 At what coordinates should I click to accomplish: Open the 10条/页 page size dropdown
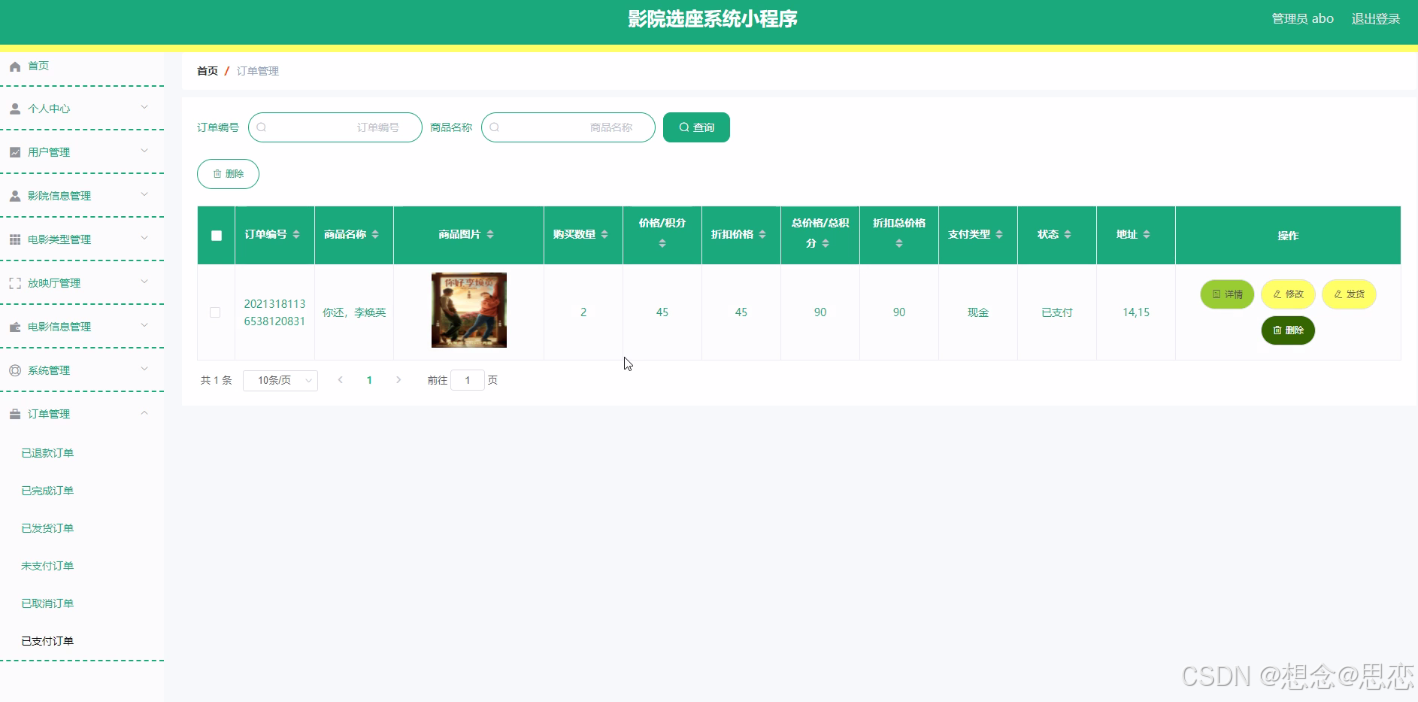(x=280, y=380)
